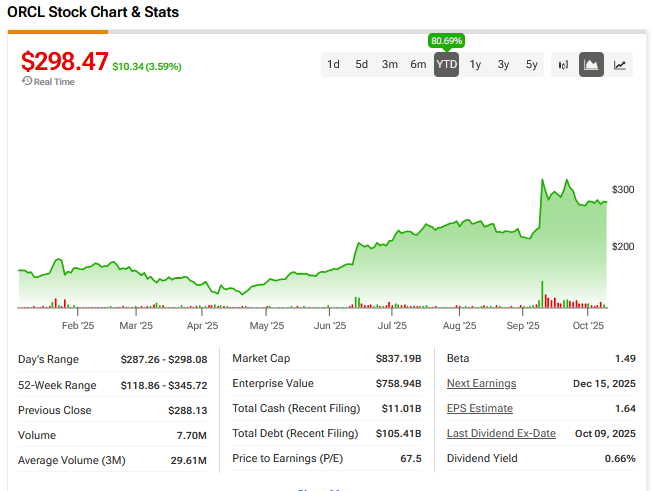Select the YTD range button

[446, 65]
